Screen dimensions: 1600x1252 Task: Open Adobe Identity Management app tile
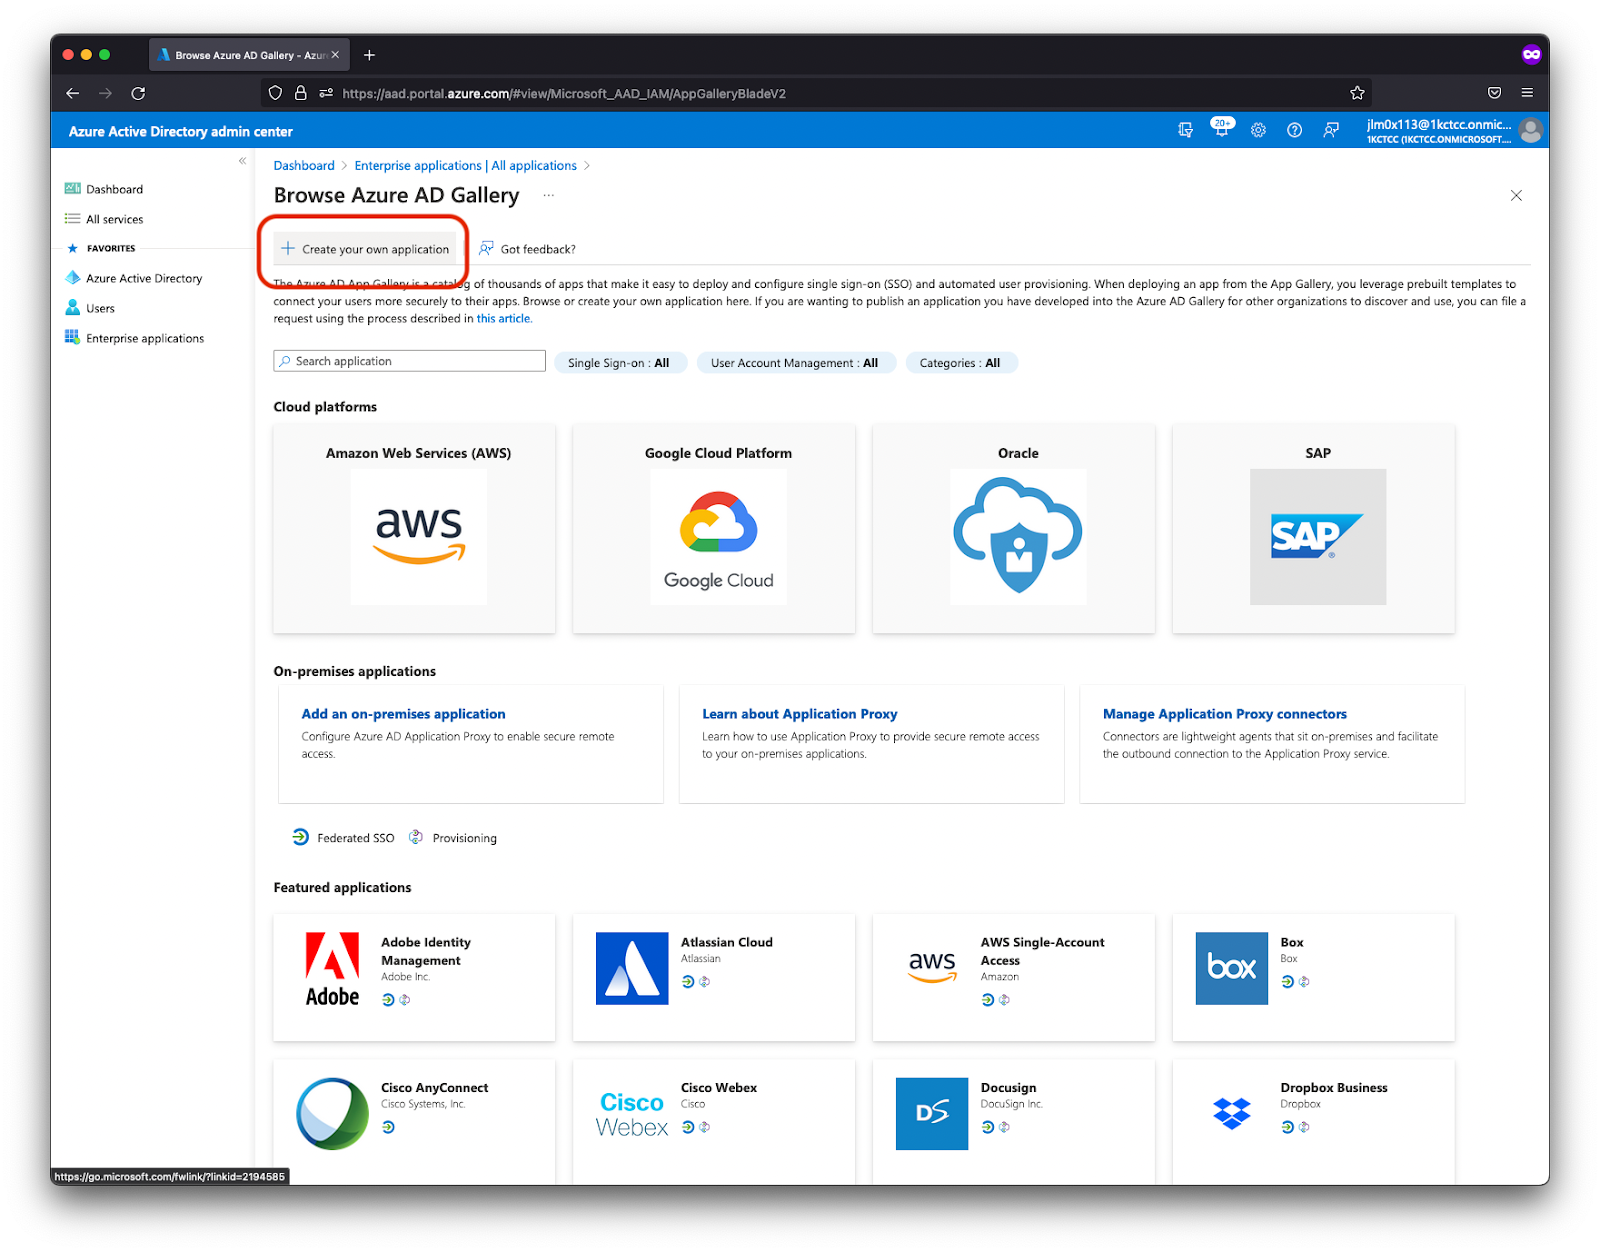(x=414, y=977)
